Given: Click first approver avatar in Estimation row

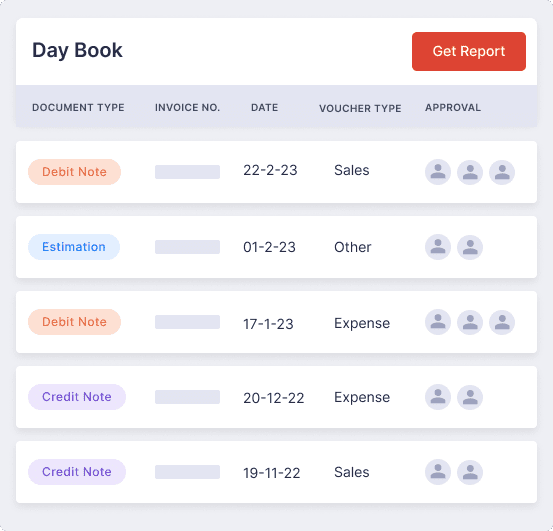Looking at the screenshot, I should [x=438, y=247].
